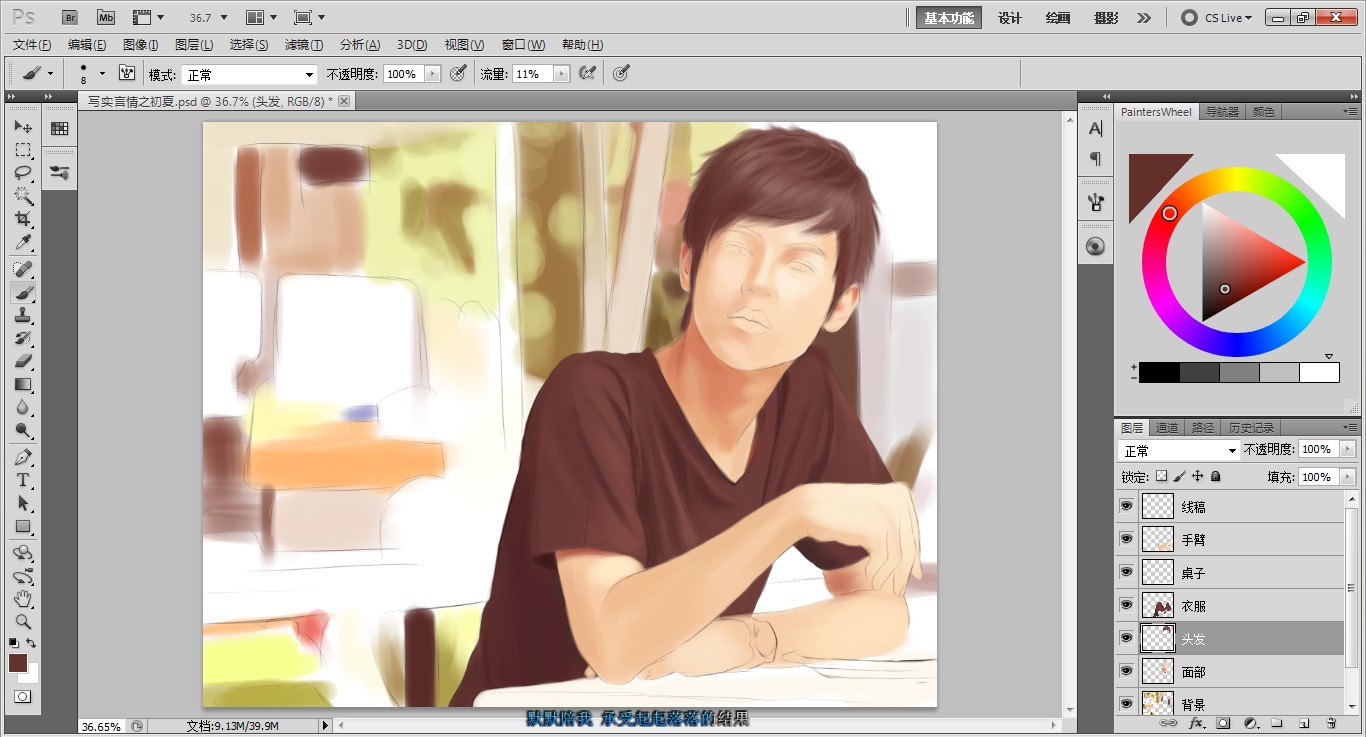Switch to the 通道 tab
The height and width of the screenshot is (737, 1366).
(1167, 427)
